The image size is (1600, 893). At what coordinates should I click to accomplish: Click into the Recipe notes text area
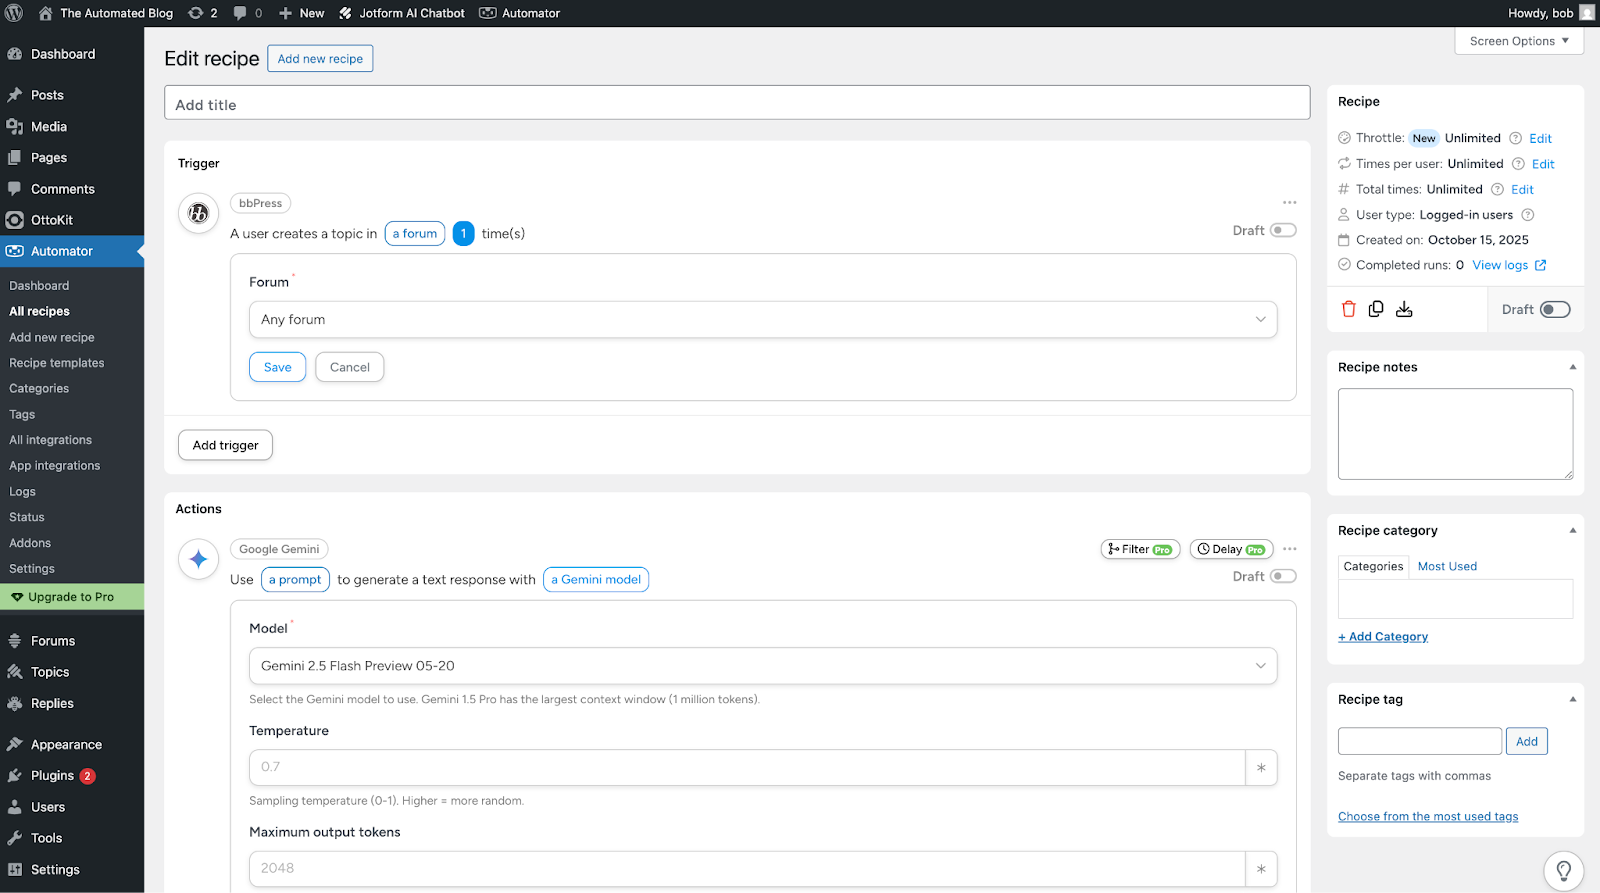coord(1455,434)
